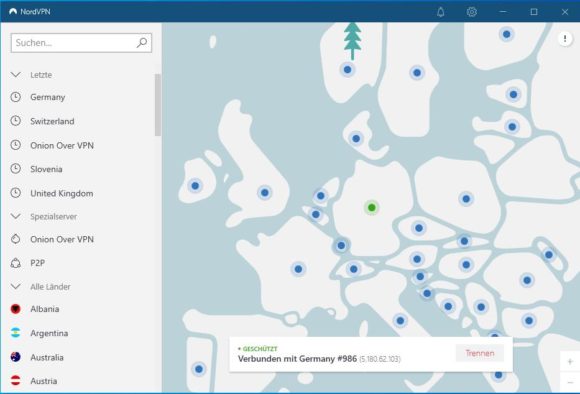Image resolution: width=580 pixels, height=394 pixels.
Task: Click clock icon beside Germany recent entry
Action: (x=16, y=97)
